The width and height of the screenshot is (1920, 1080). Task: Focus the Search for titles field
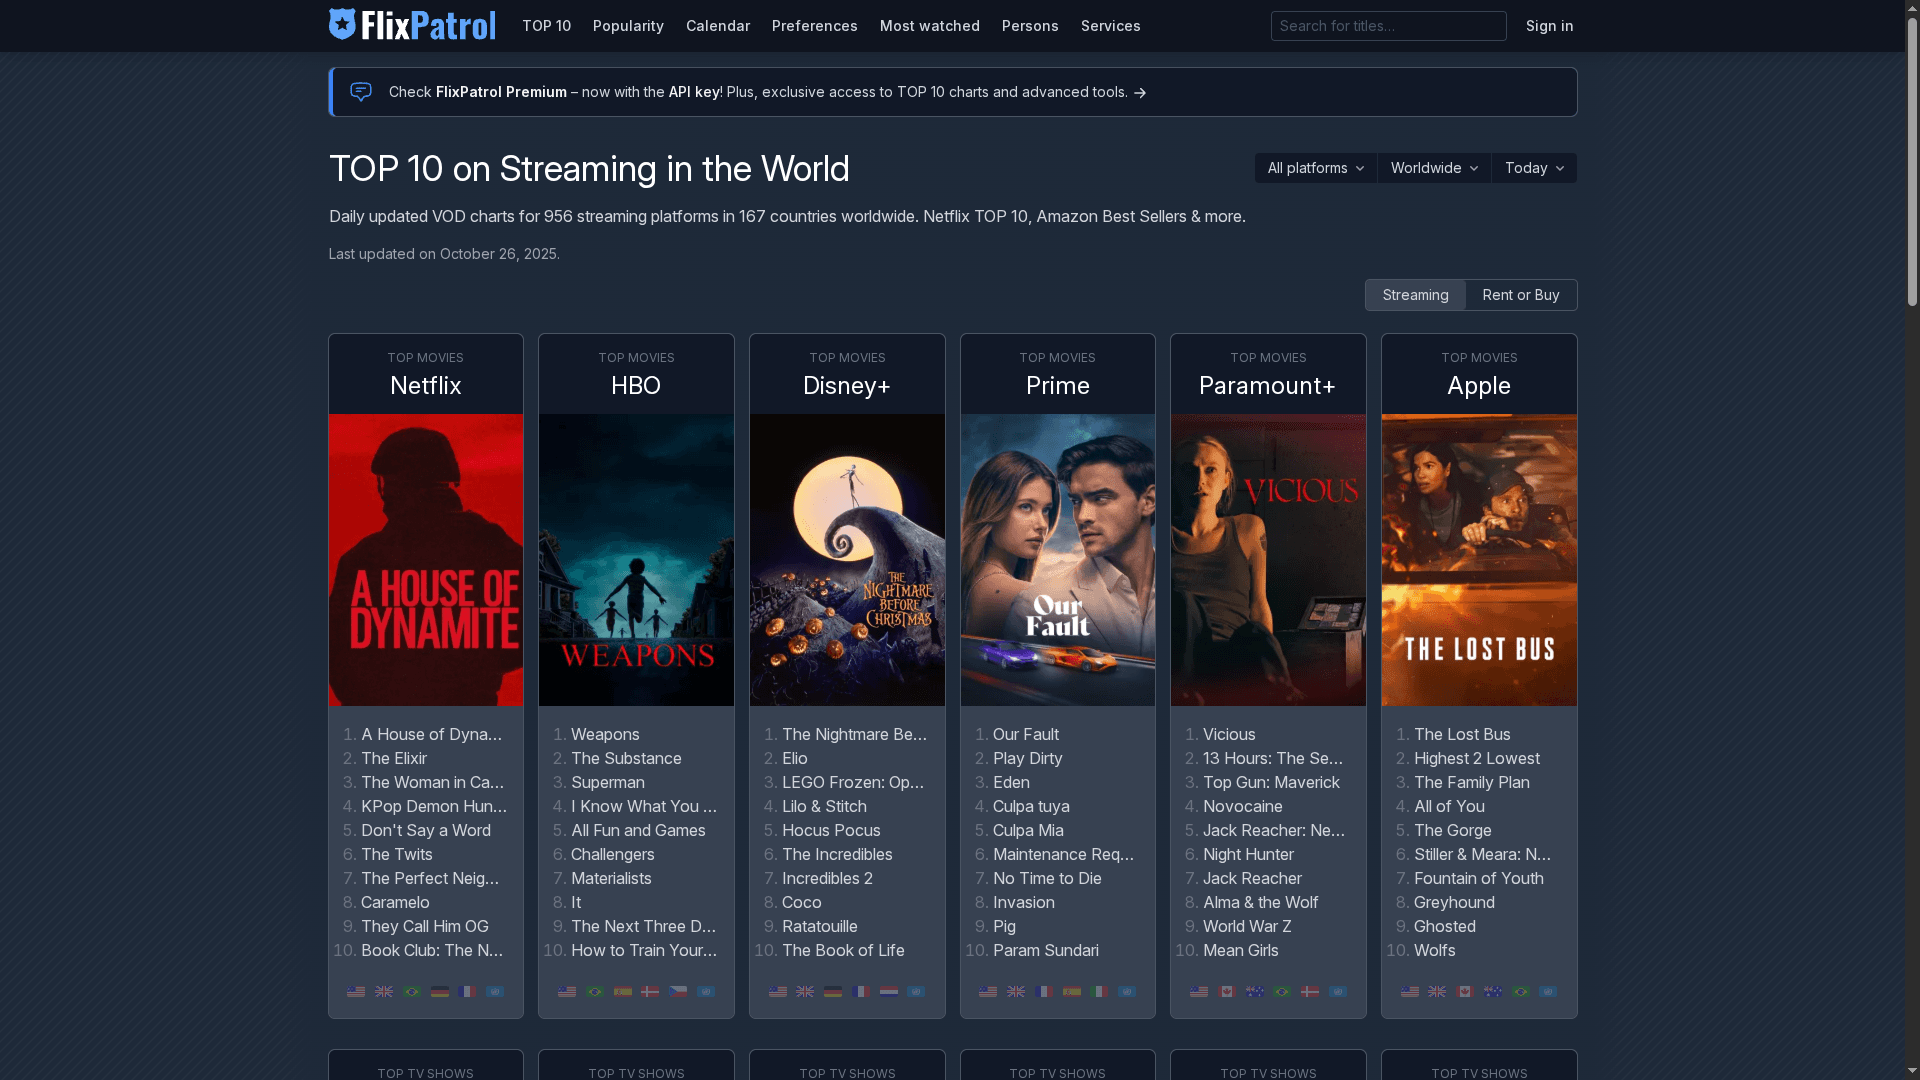[x=1388, y=26]
